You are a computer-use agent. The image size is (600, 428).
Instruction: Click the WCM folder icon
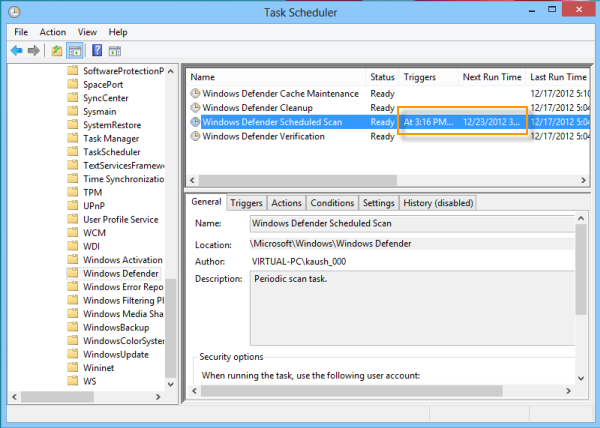pyautogui.click(x=73, y=233)
